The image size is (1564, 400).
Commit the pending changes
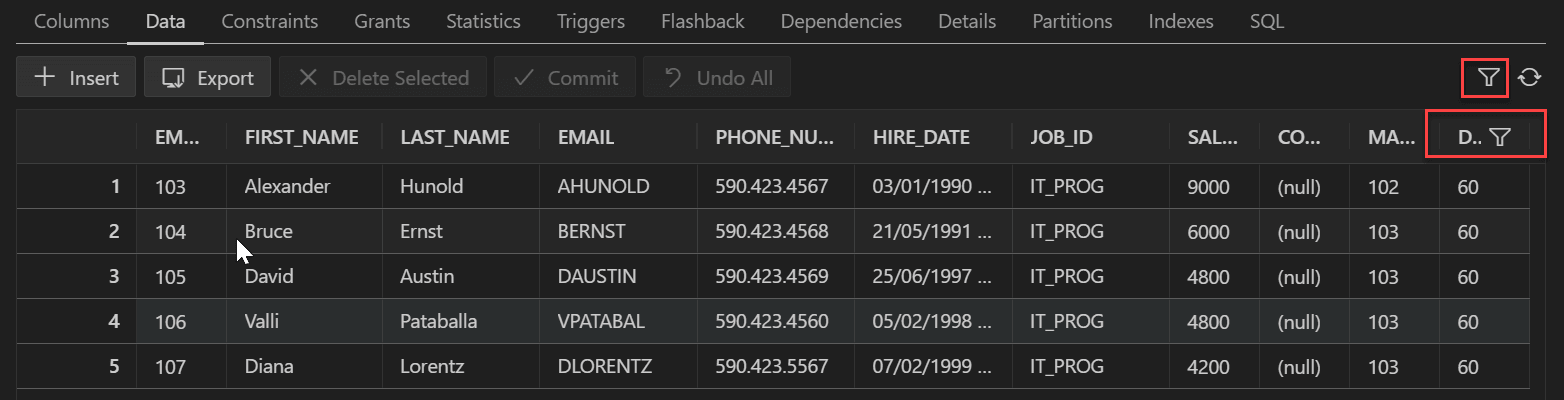(x=565, y=78)
